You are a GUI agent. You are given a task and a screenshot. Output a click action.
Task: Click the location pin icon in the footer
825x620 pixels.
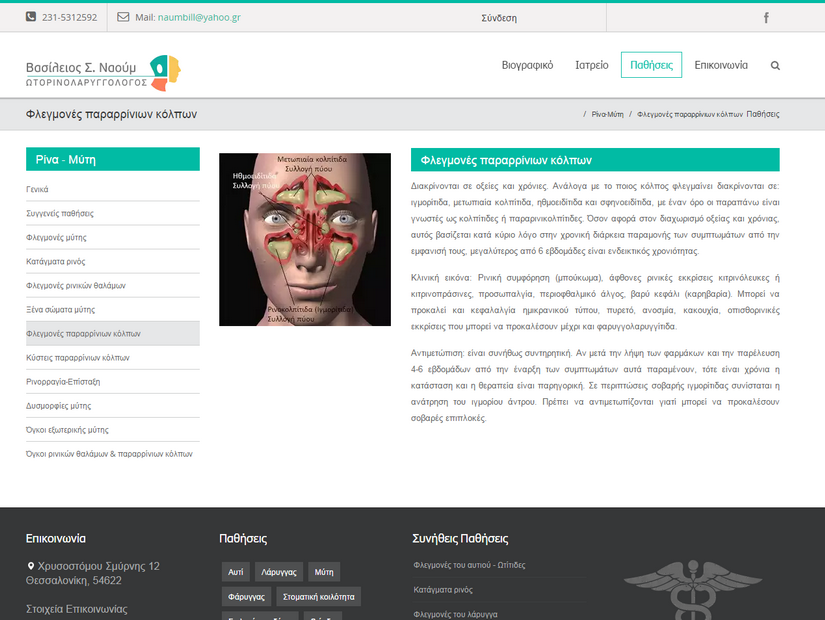point(29,565)
